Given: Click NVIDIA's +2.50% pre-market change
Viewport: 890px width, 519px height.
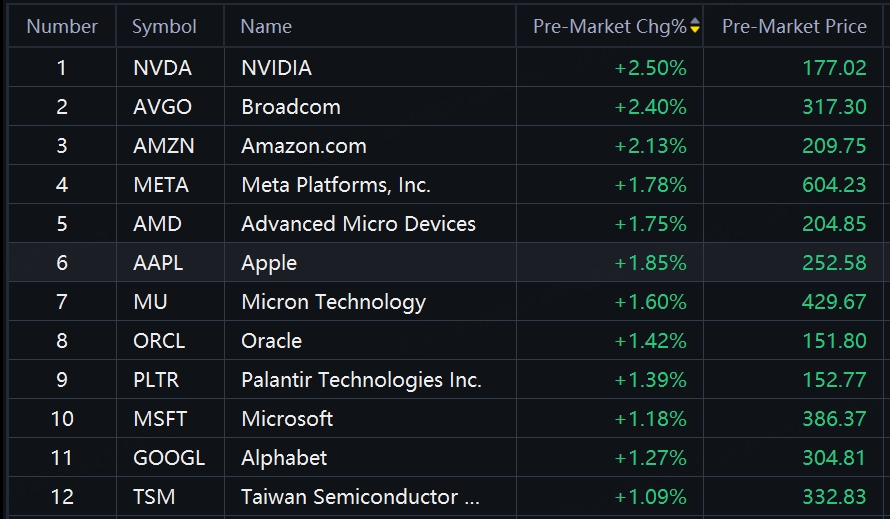Looking at the screenshot, I should [x=651, y=68].
